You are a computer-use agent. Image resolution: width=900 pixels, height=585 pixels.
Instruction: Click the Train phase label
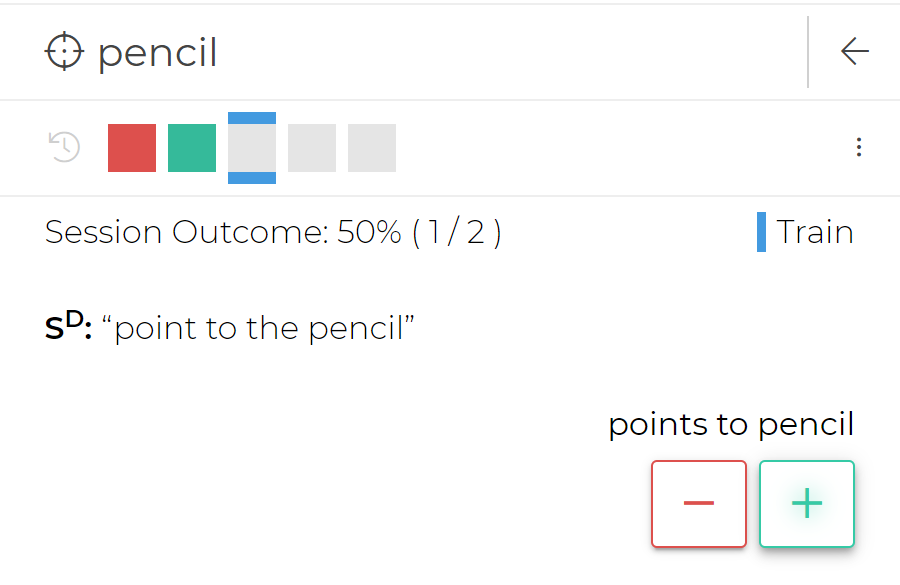coord(815,232)
